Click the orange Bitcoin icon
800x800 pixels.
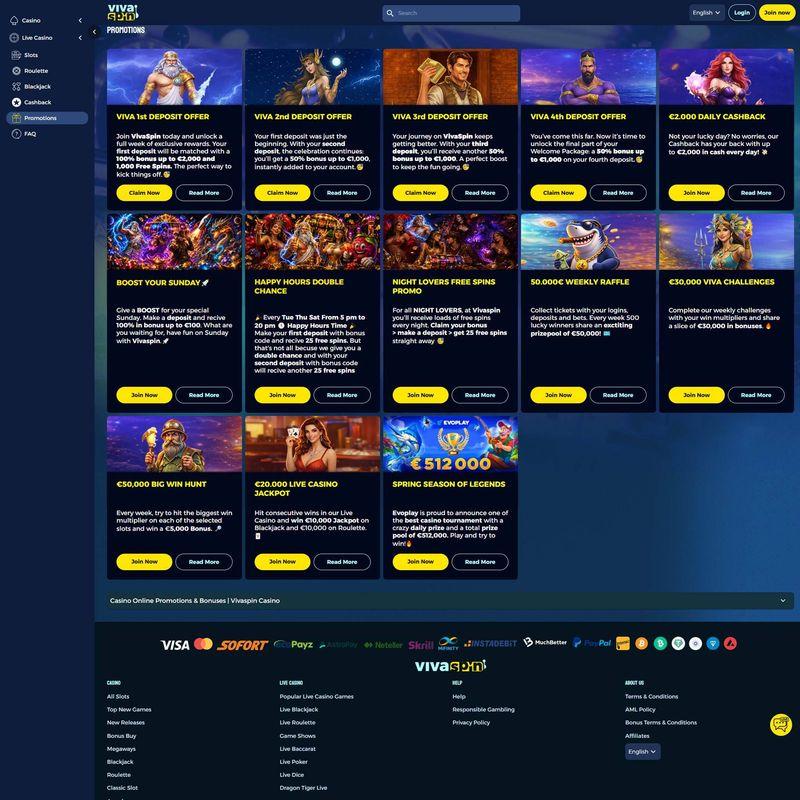[x=641, y=643]
